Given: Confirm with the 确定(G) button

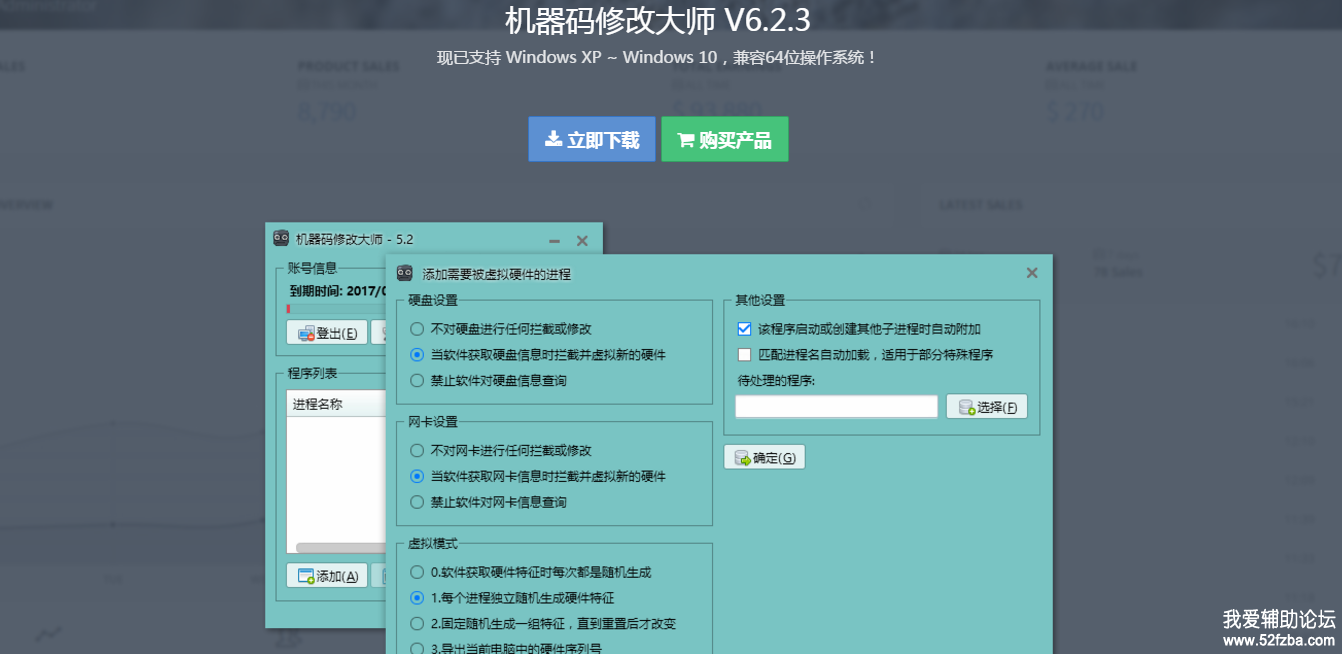Looking at the screenshot, I should tap(765, 458).
